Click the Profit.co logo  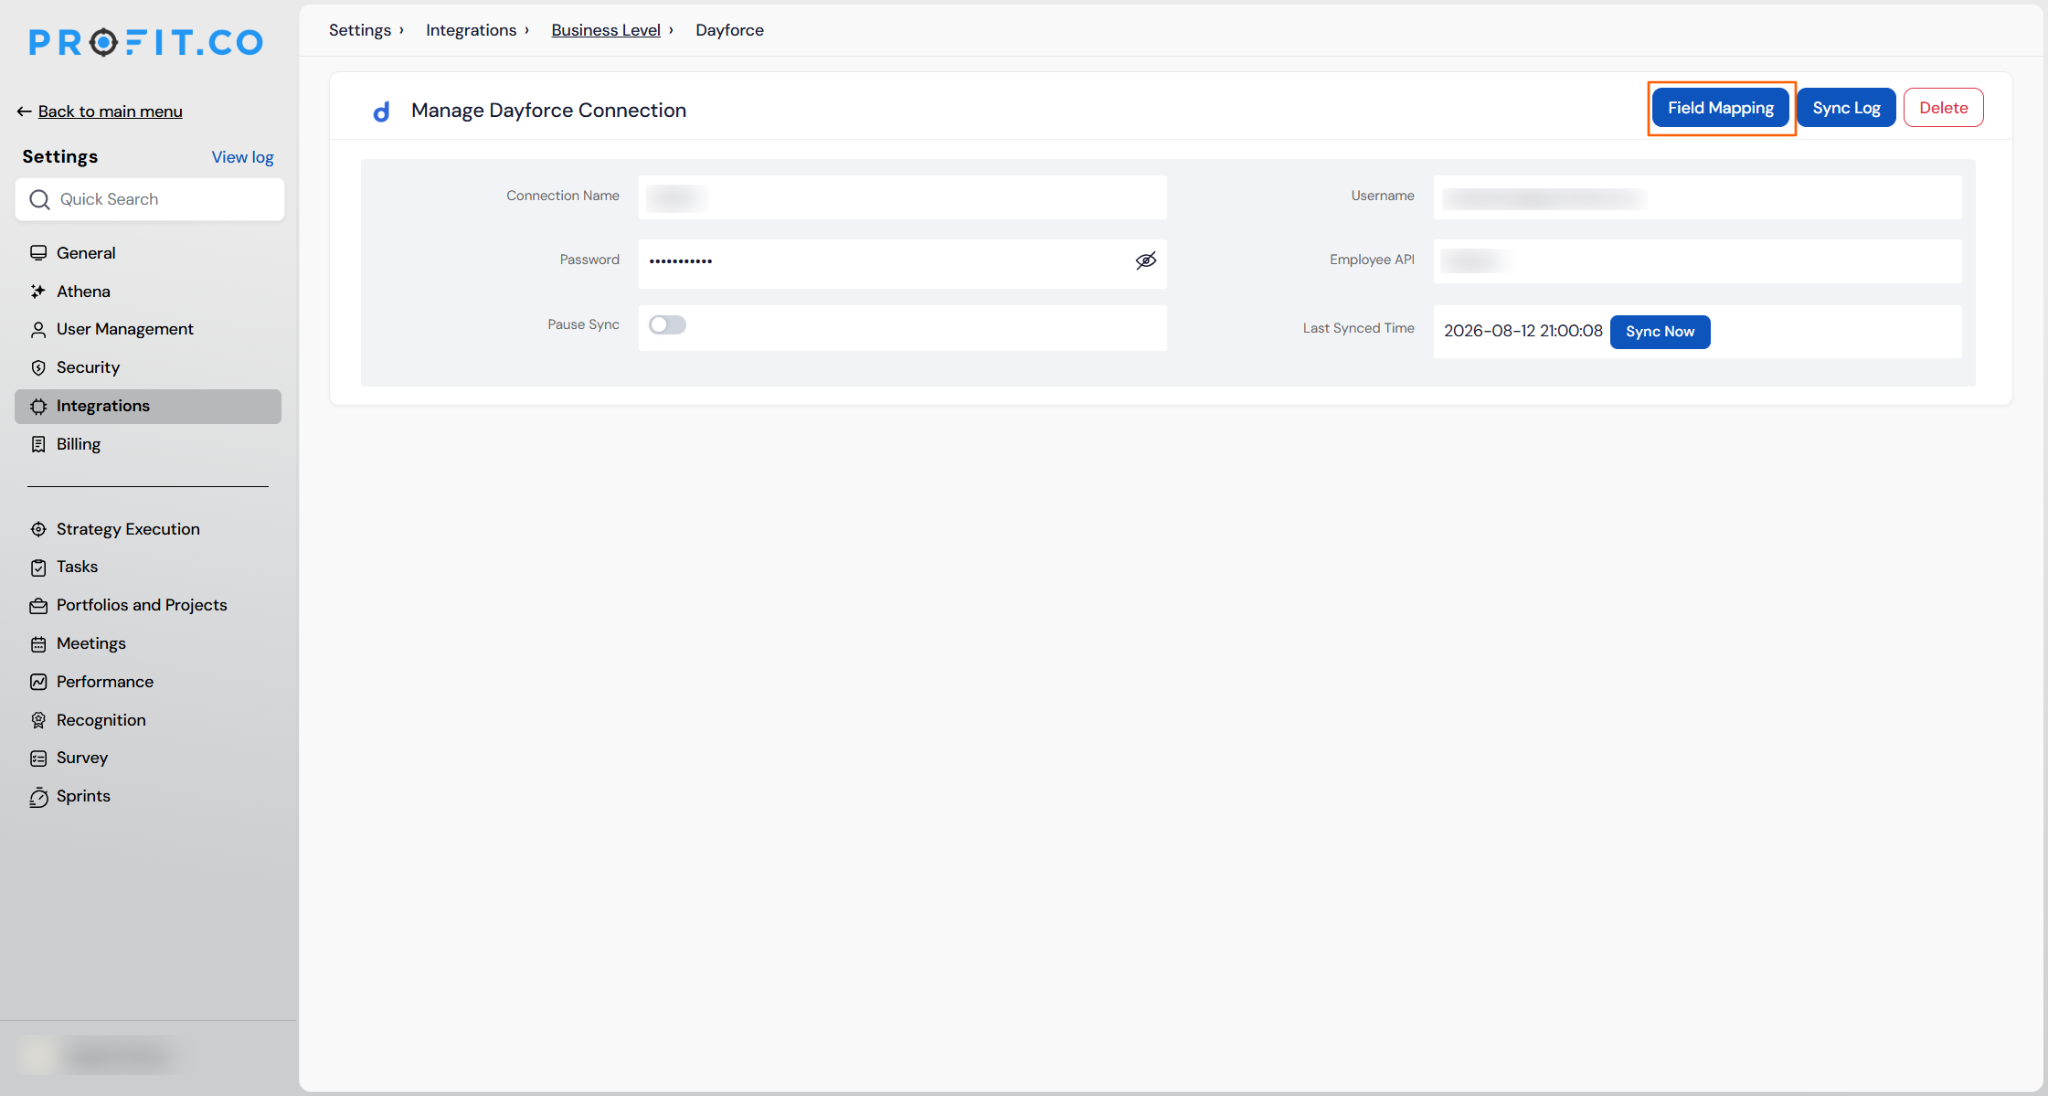(146, 42)
